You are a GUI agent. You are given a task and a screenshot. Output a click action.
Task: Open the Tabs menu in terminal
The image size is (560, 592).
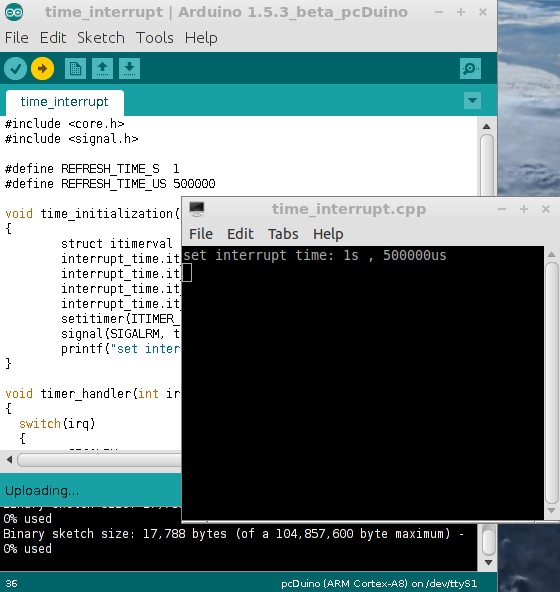(283, 234)
